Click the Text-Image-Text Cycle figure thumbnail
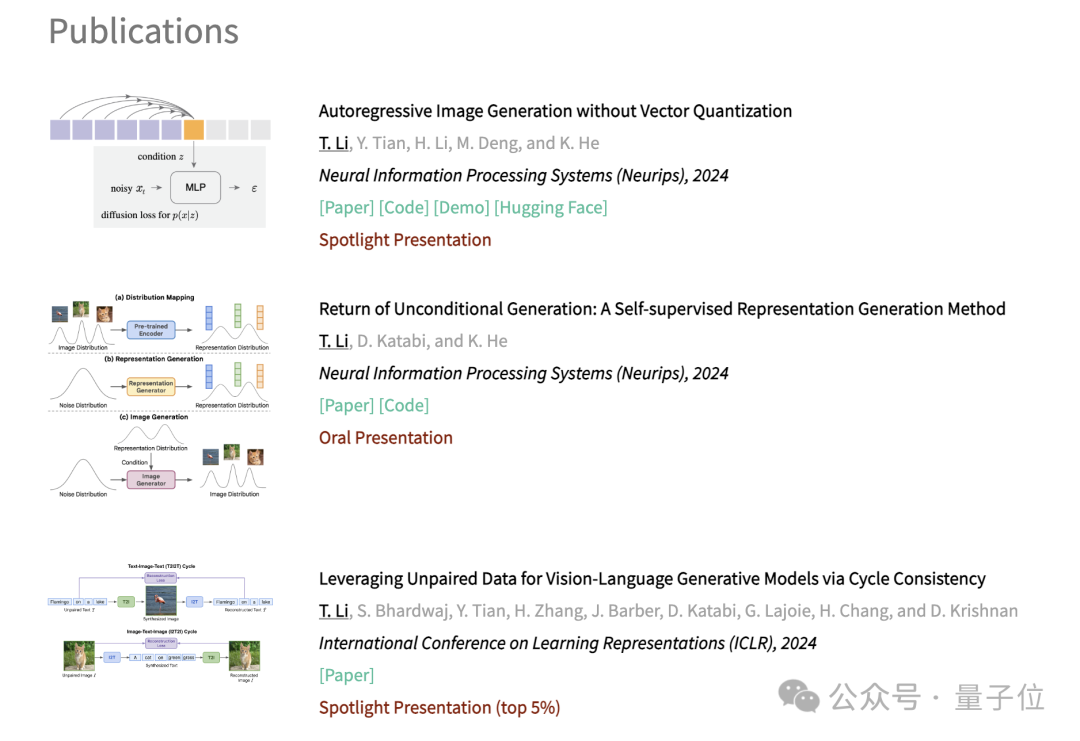 click(x=160, y=623)
